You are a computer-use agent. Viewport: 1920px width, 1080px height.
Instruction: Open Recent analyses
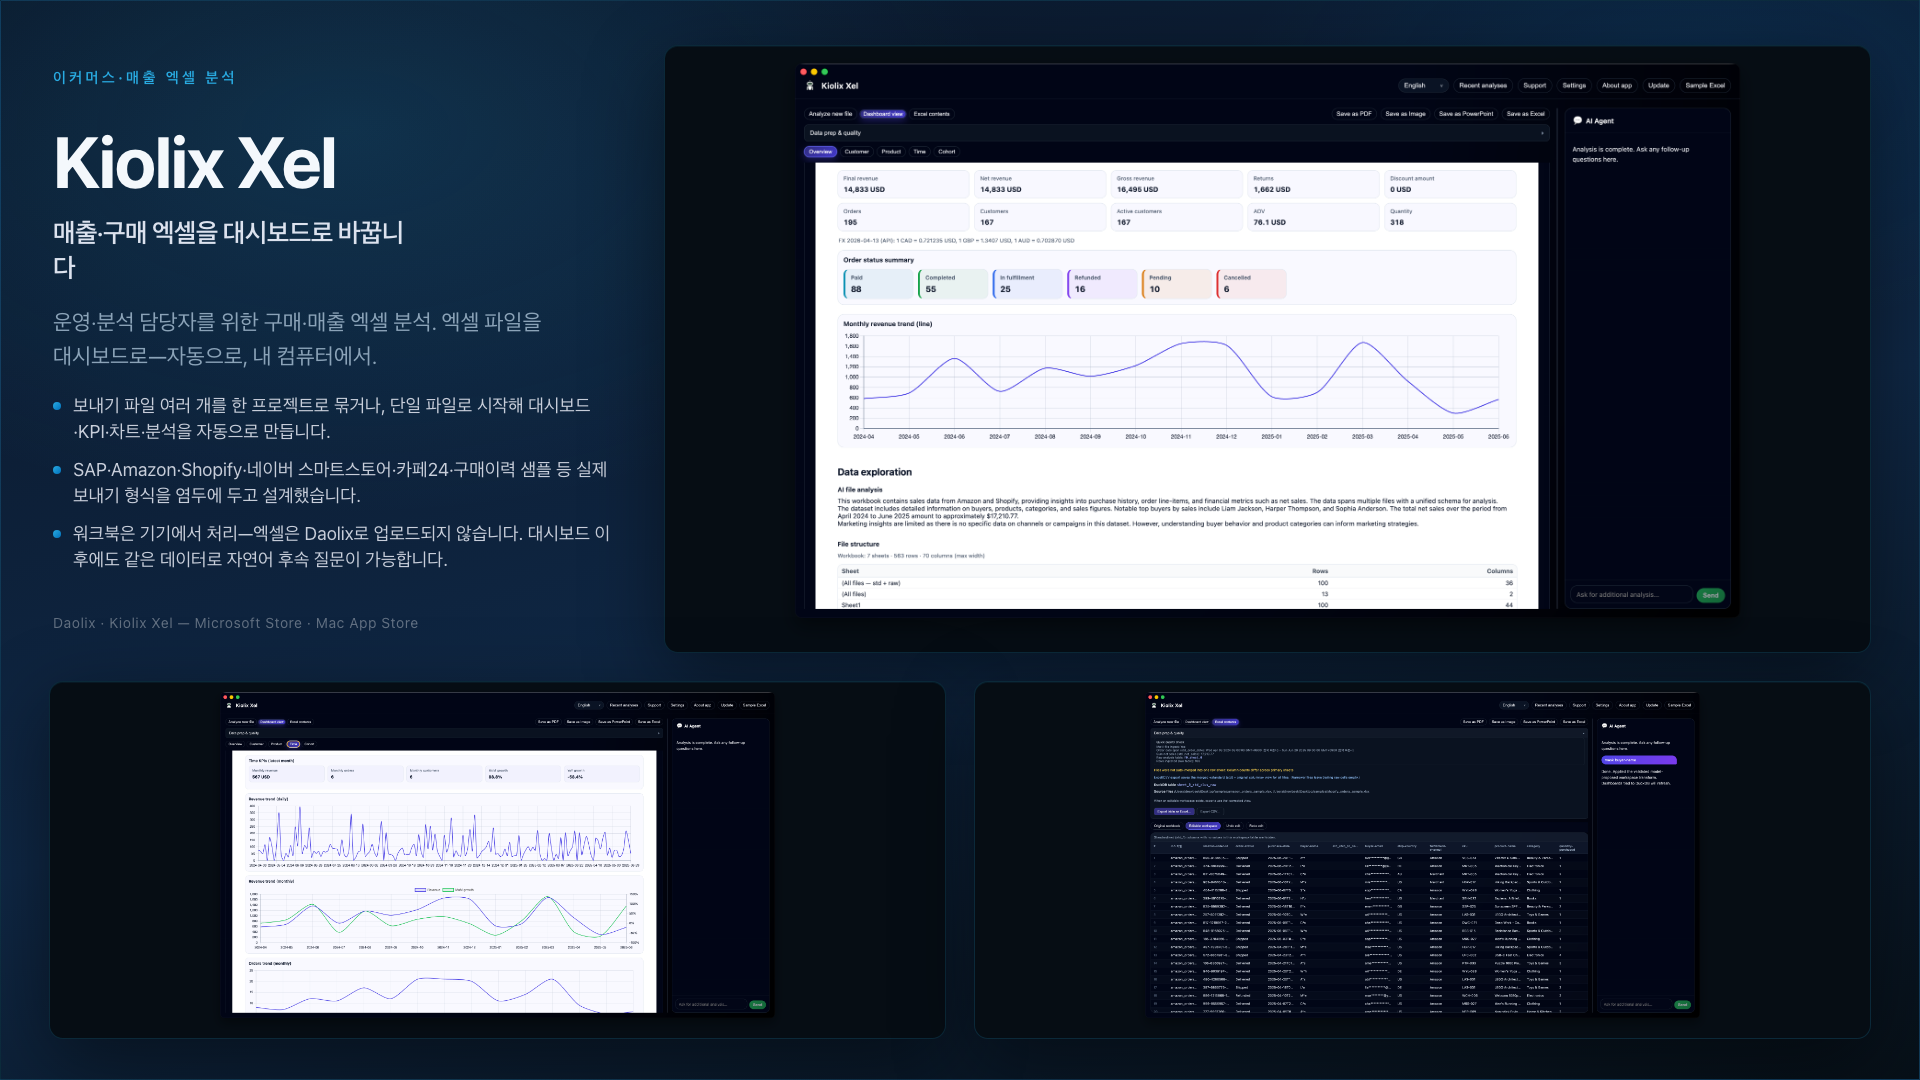tap(1482, 86)
